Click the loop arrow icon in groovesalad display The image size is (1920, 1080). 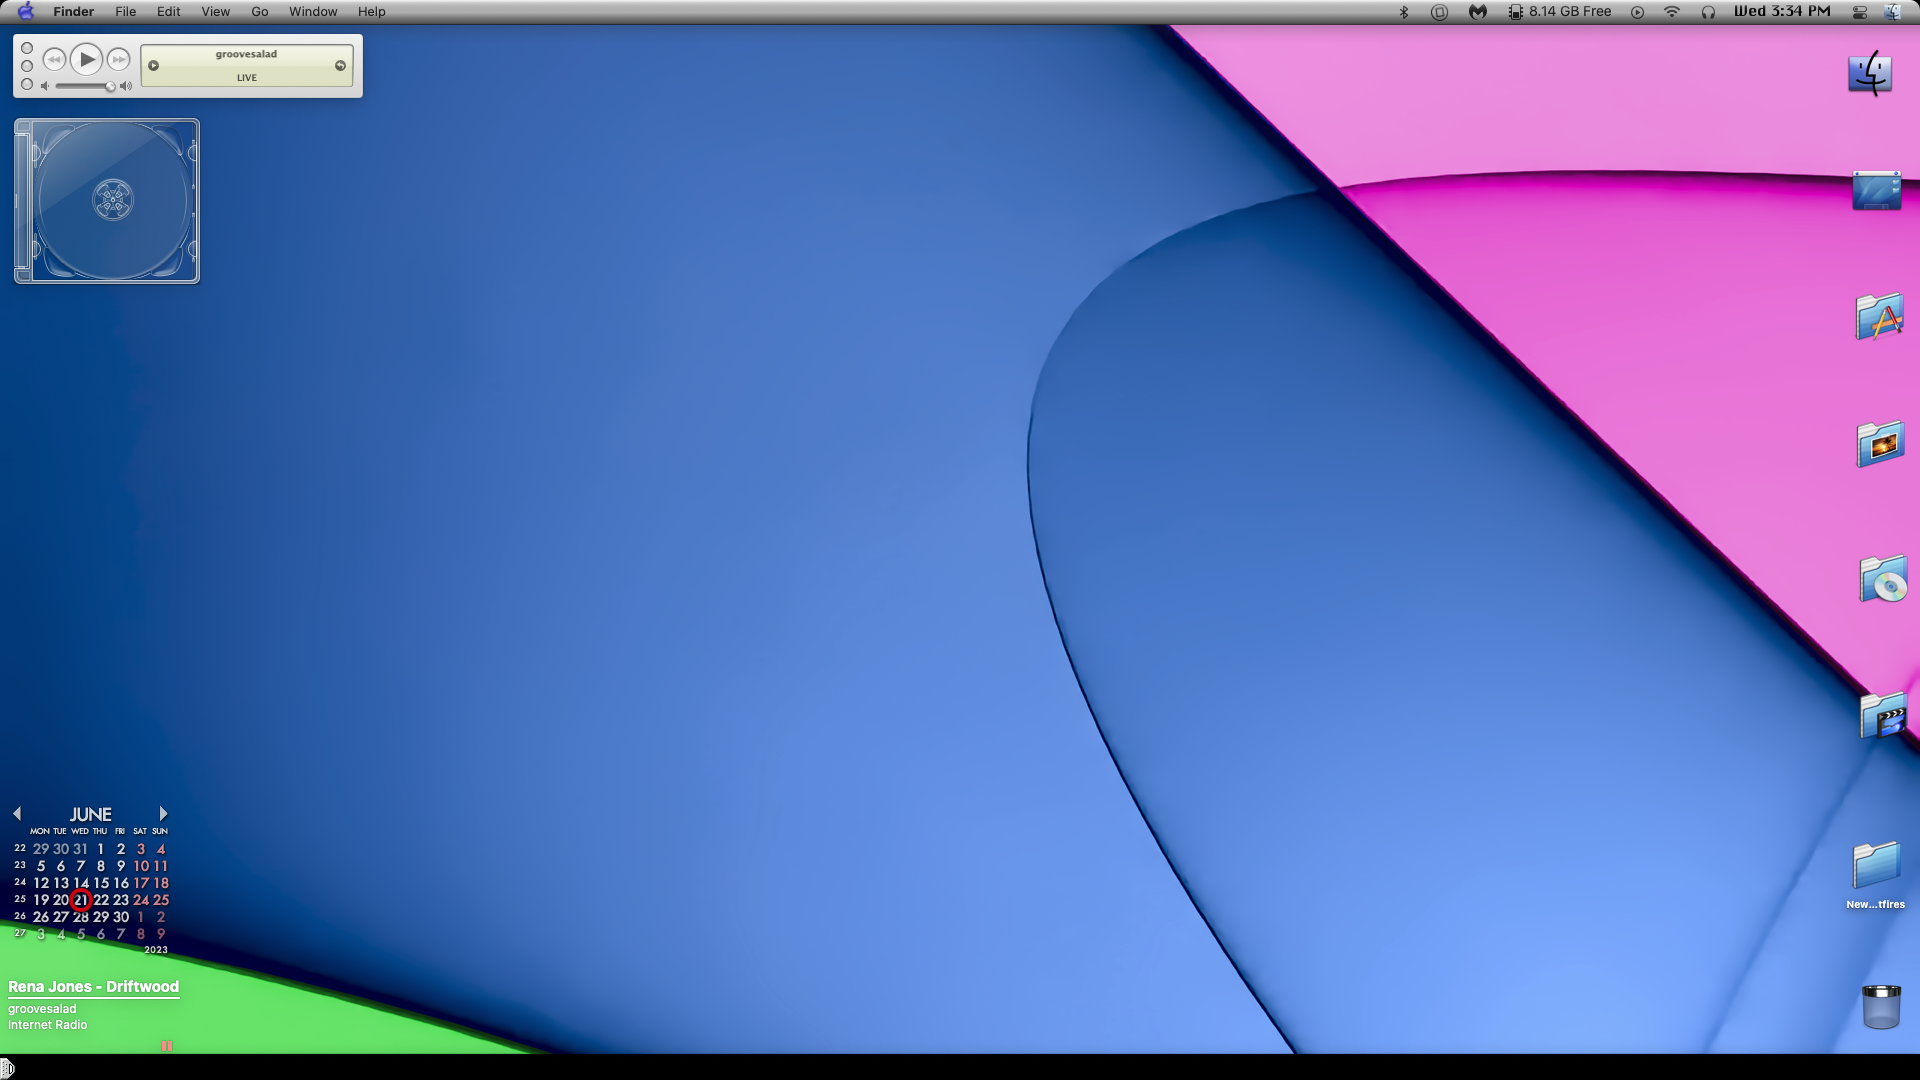(x=340, y=66)
